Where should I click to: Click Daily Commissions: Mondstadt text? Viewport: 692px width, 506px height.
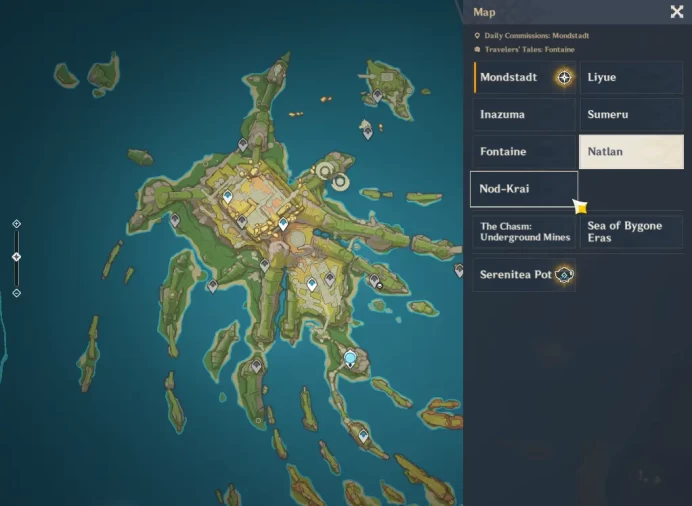click(537, 36)
